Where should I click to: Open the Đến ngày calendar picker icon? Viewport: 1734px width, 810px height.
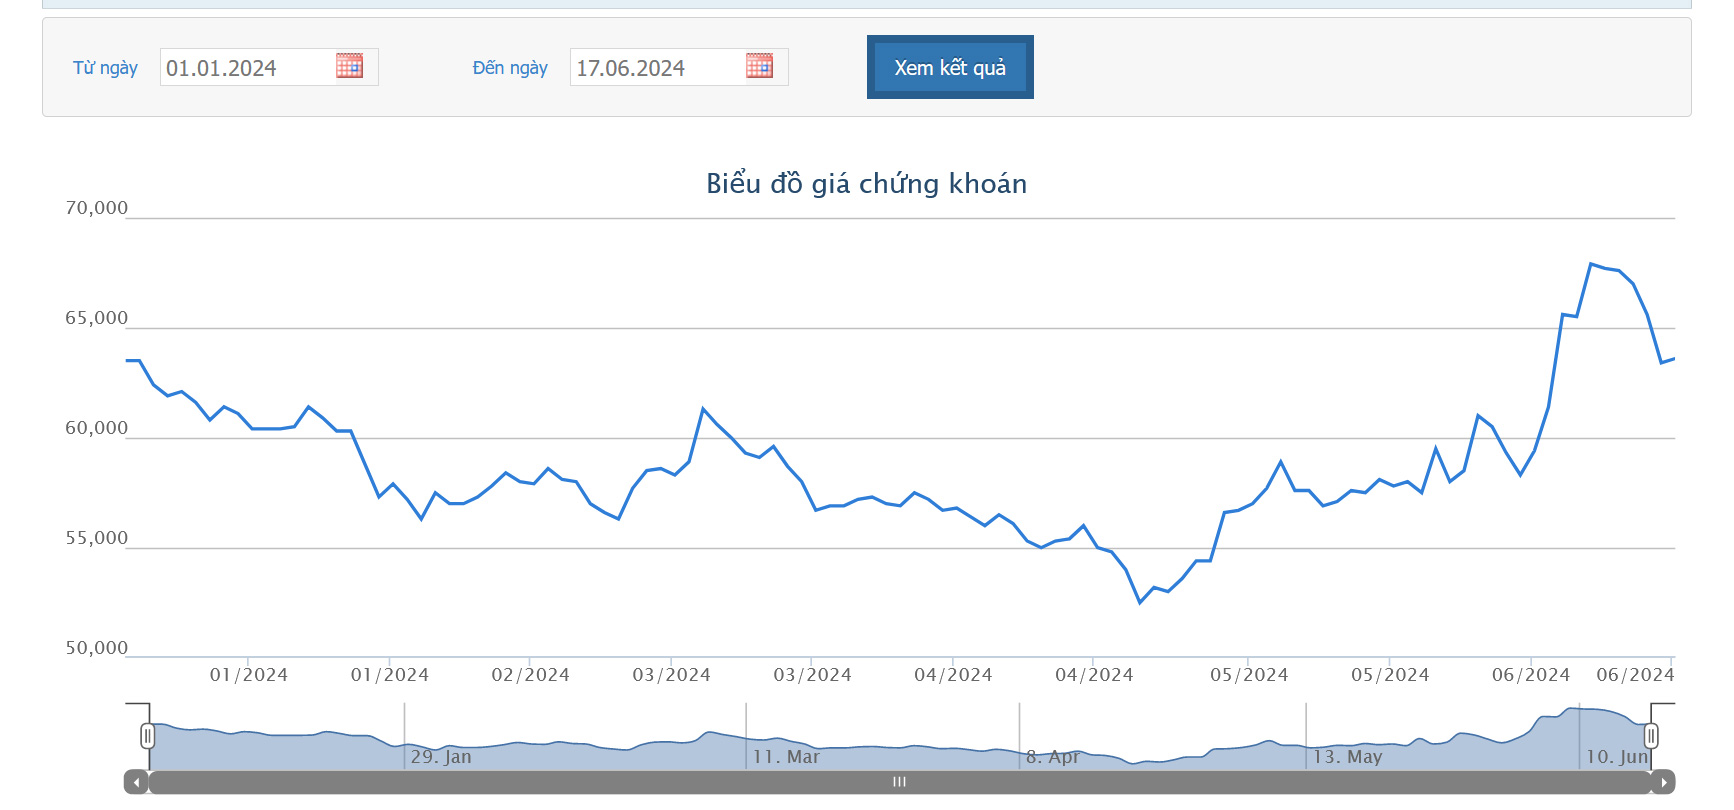[759, 66]
